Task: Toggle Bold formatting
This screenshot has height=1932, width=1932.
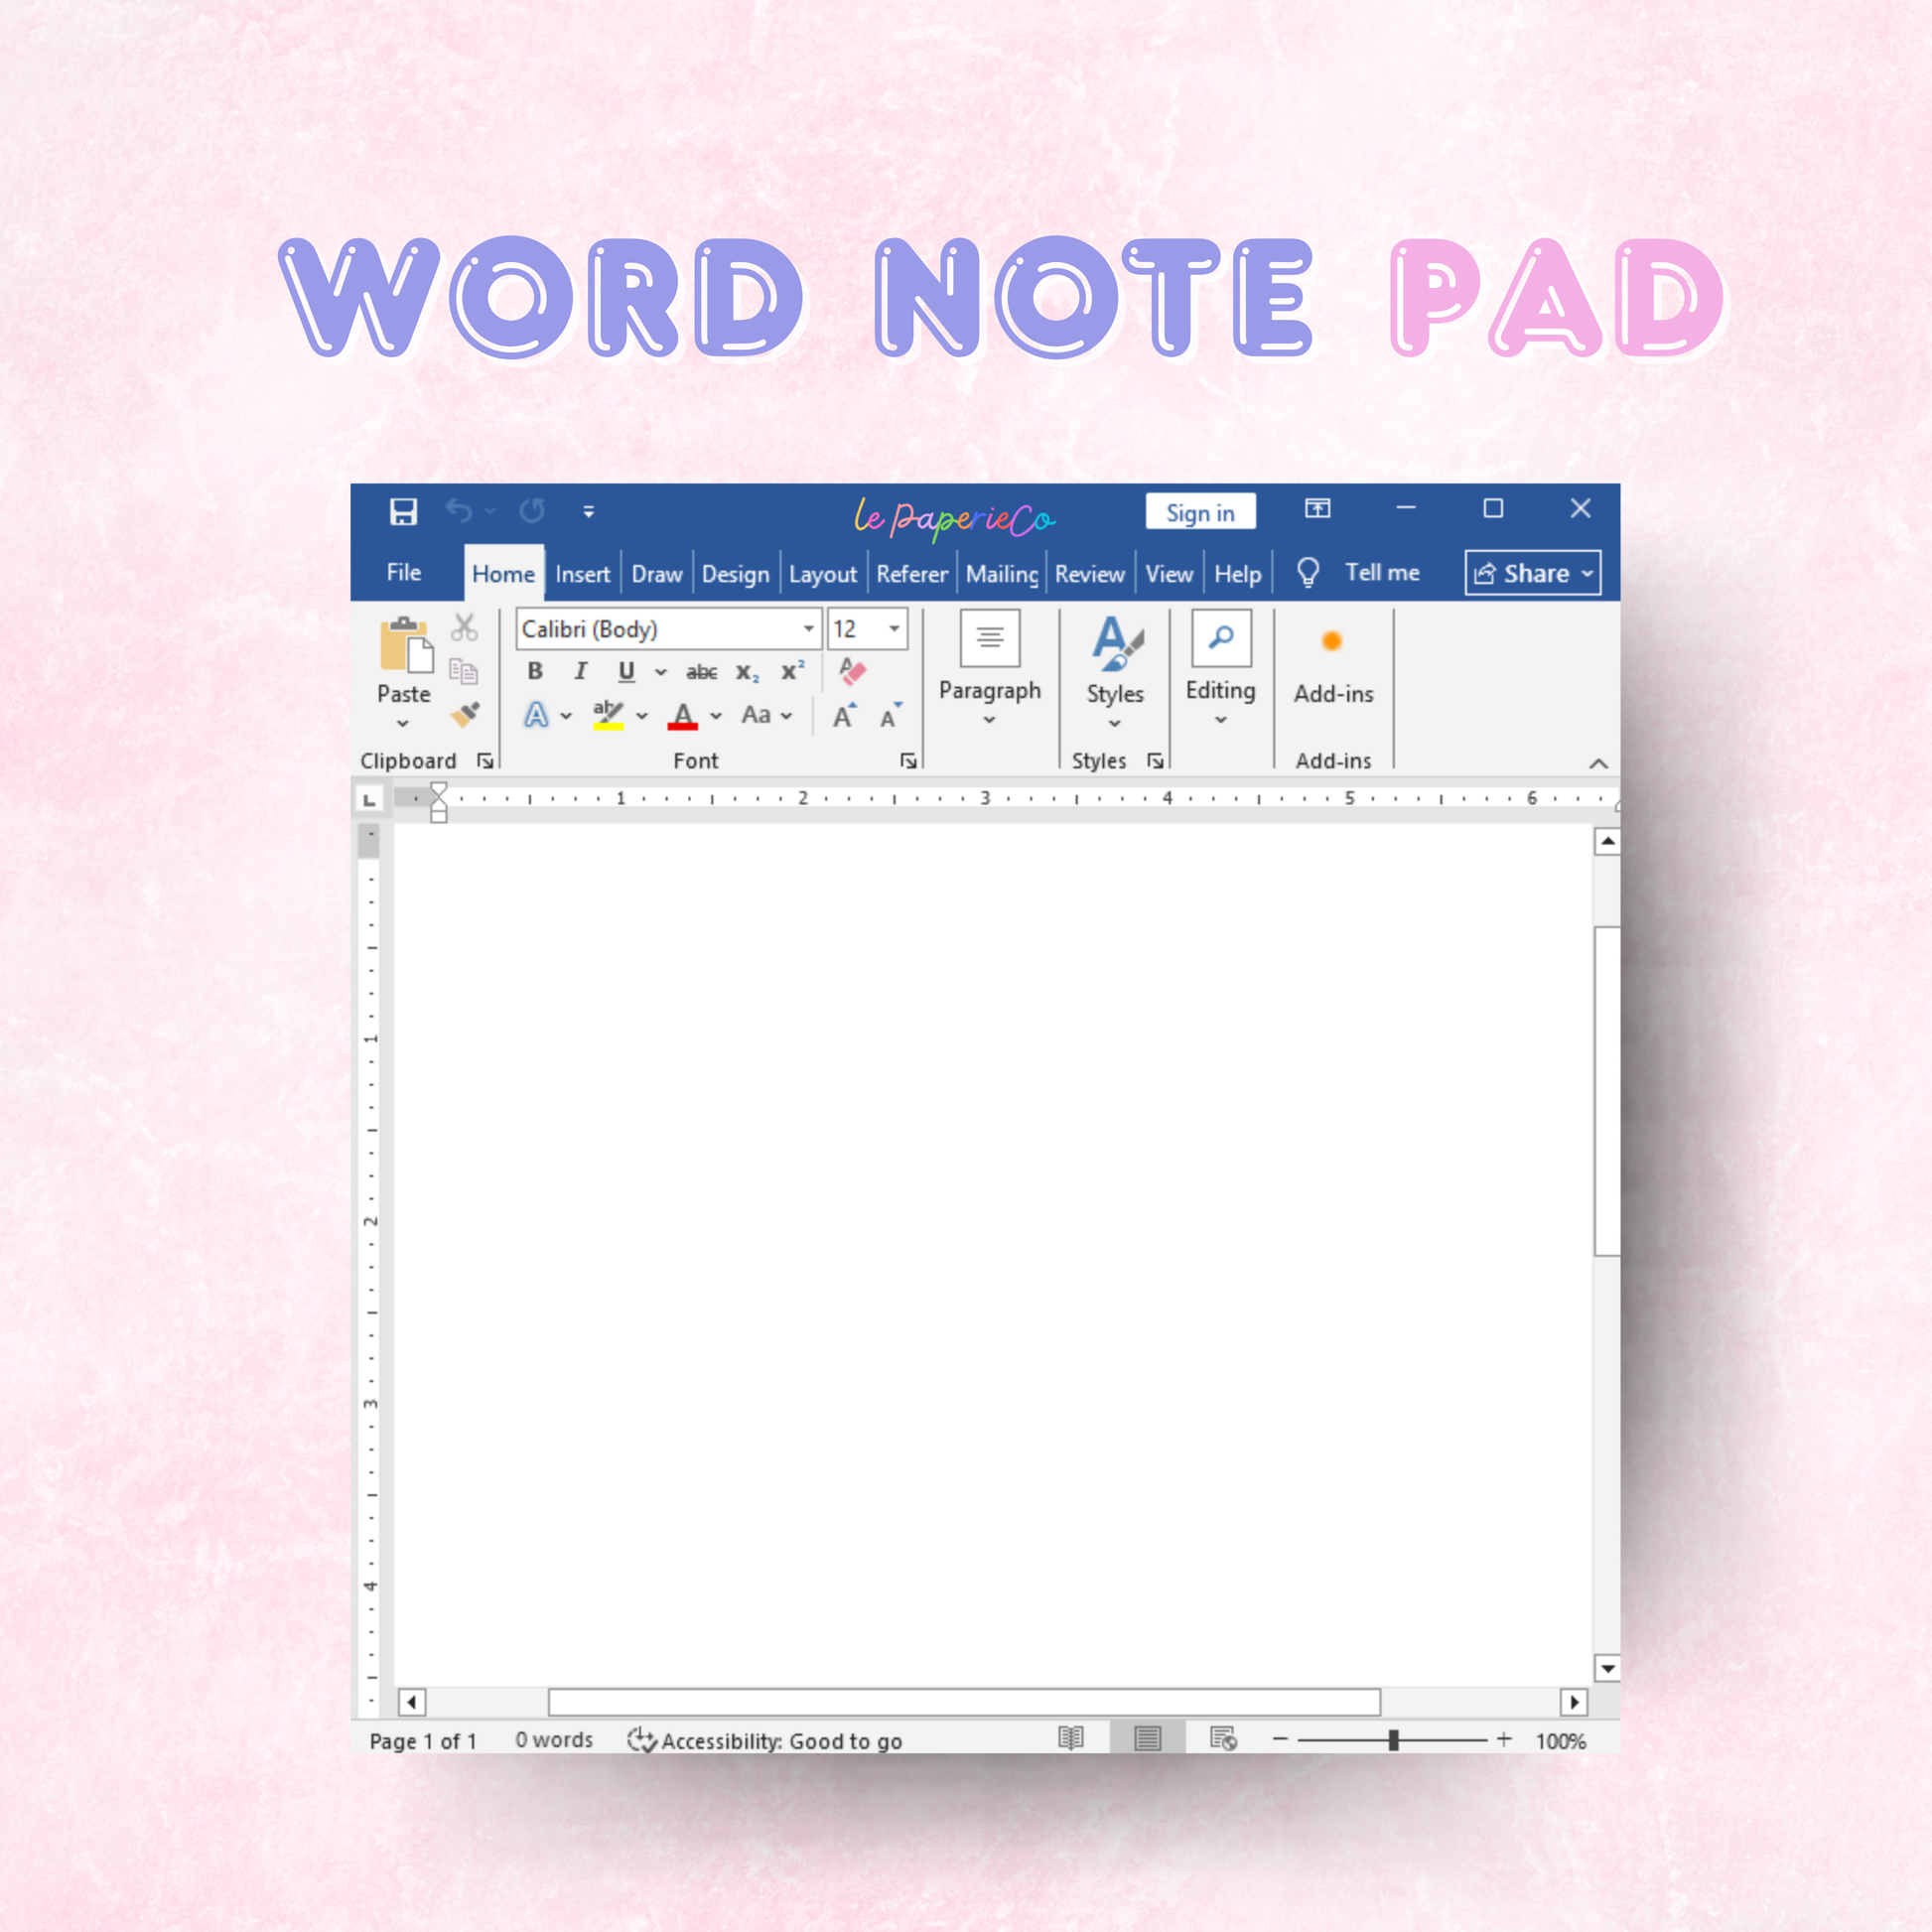Action: click(x=535, y=671)
